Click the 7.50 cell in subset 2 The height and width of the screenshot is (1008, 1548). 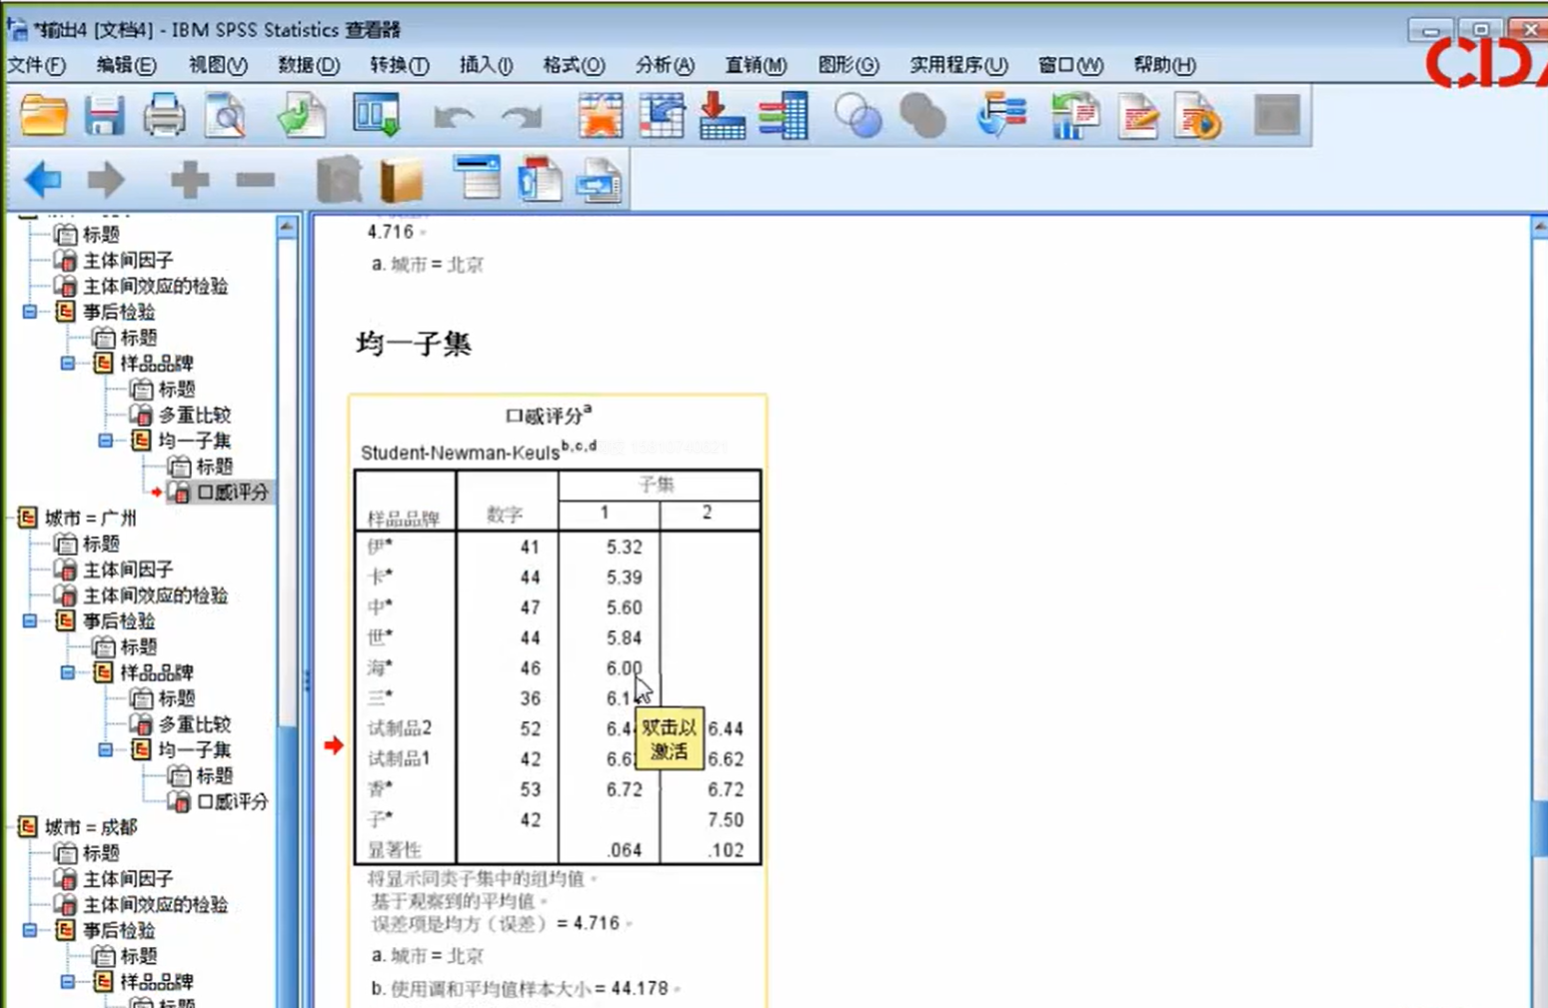[x=725, y=820]
